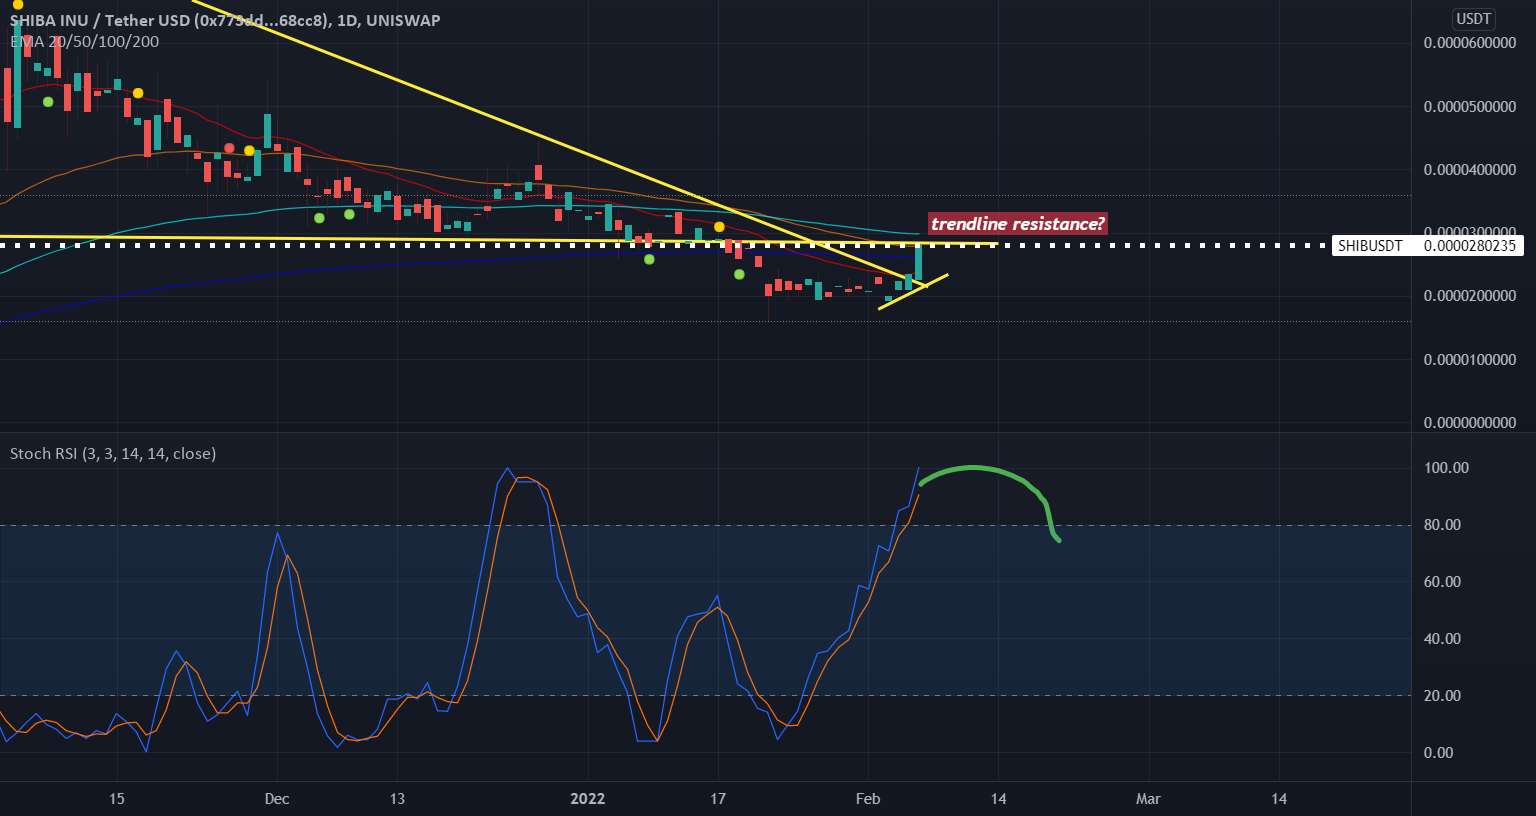The height and width of the screenshot is (816, 1536).
Task: Click the EMA 20/50/100/200 indicator legend
Action: [x=85, y=41]
